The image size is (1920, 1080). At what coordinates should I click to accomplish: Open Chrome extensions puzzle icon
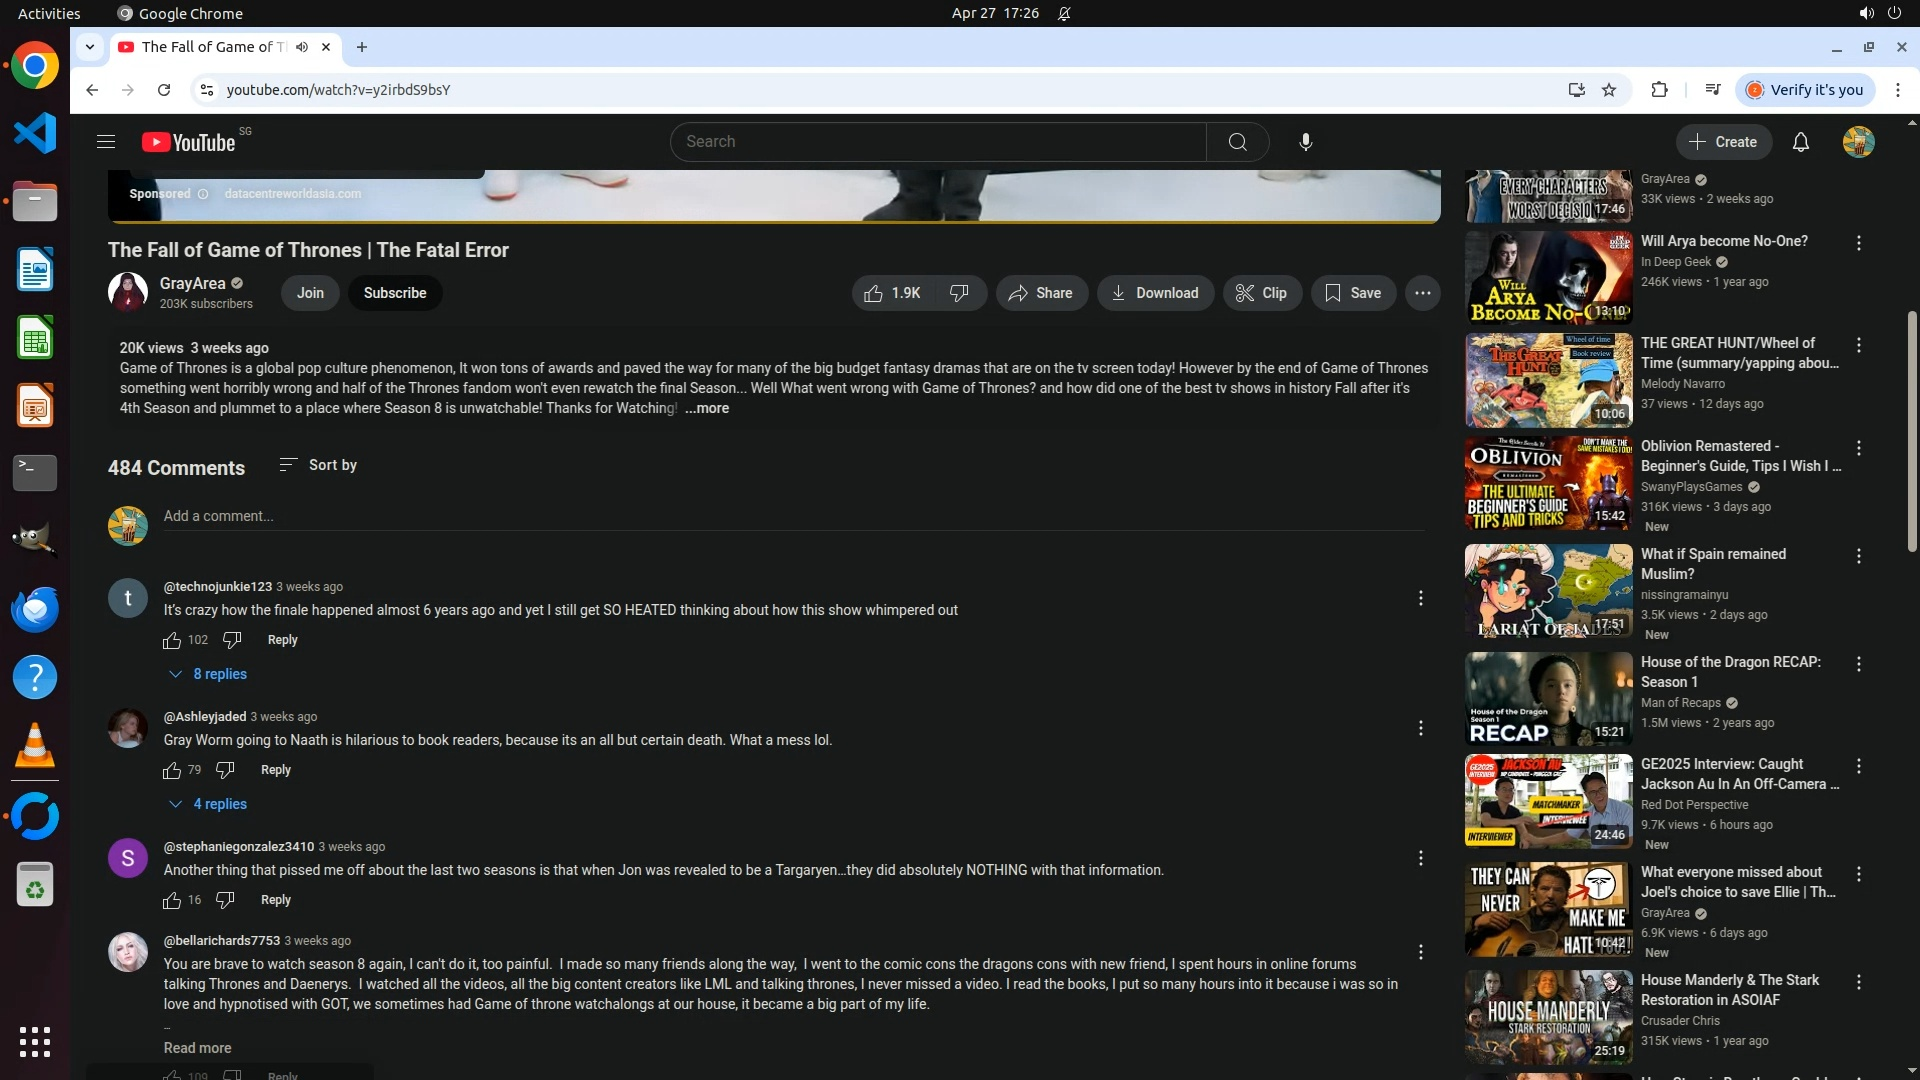[x=1659, y=90]
